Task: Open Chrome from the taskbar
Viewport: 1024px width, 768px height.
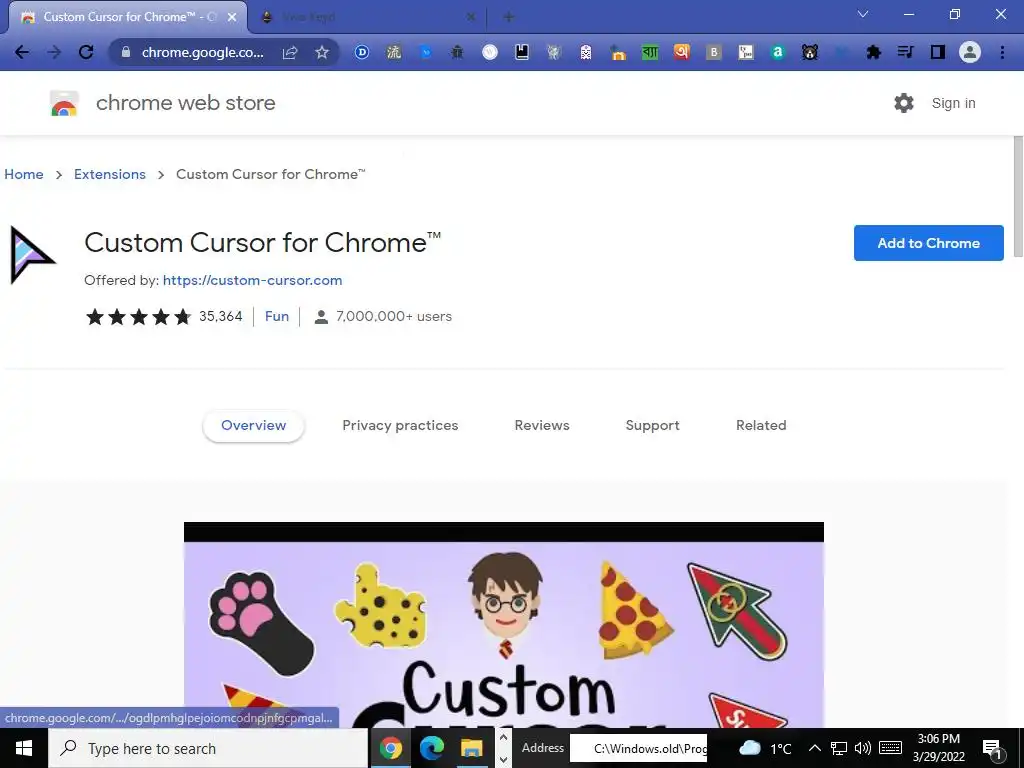Action: coord(391,748)
